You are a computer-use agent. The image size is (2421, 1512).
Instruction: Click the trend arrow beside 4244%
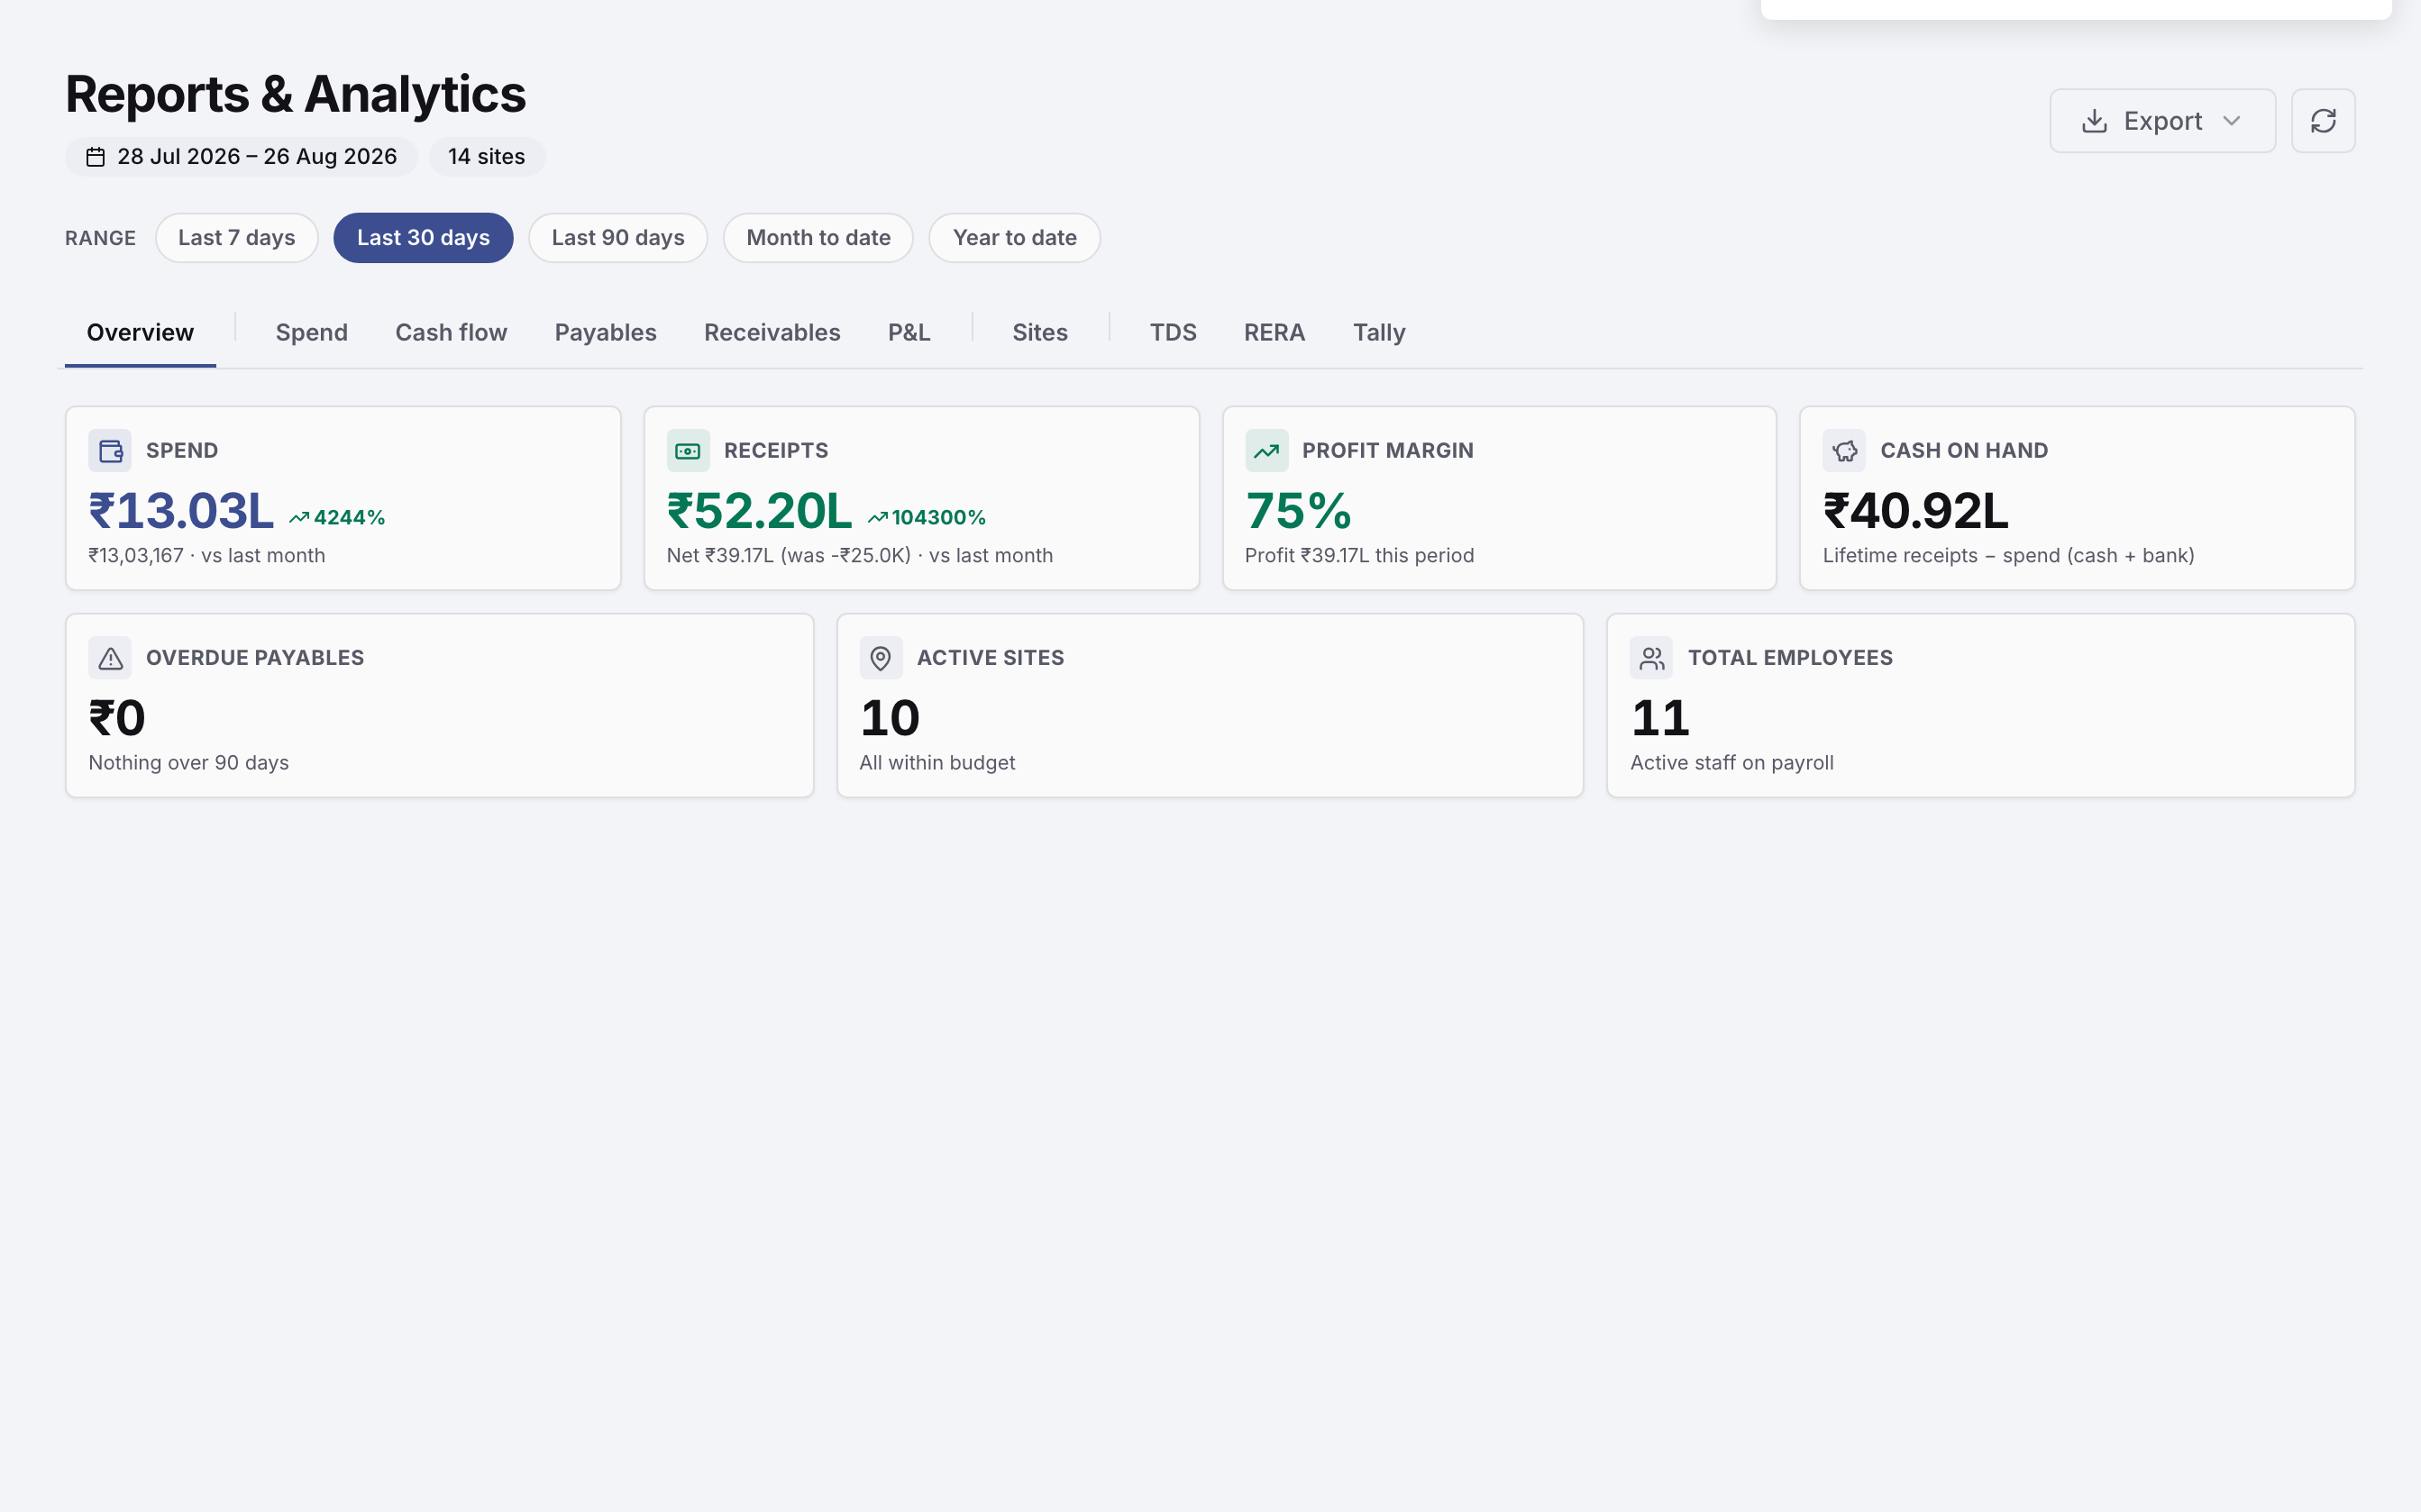pyautogui.click(x=299, y=518)
